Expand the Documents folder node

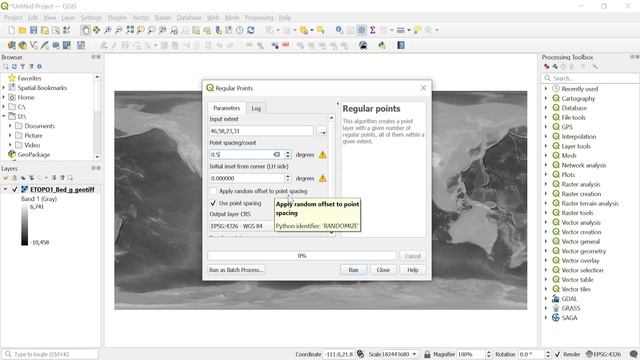click(x=10, y=126)
